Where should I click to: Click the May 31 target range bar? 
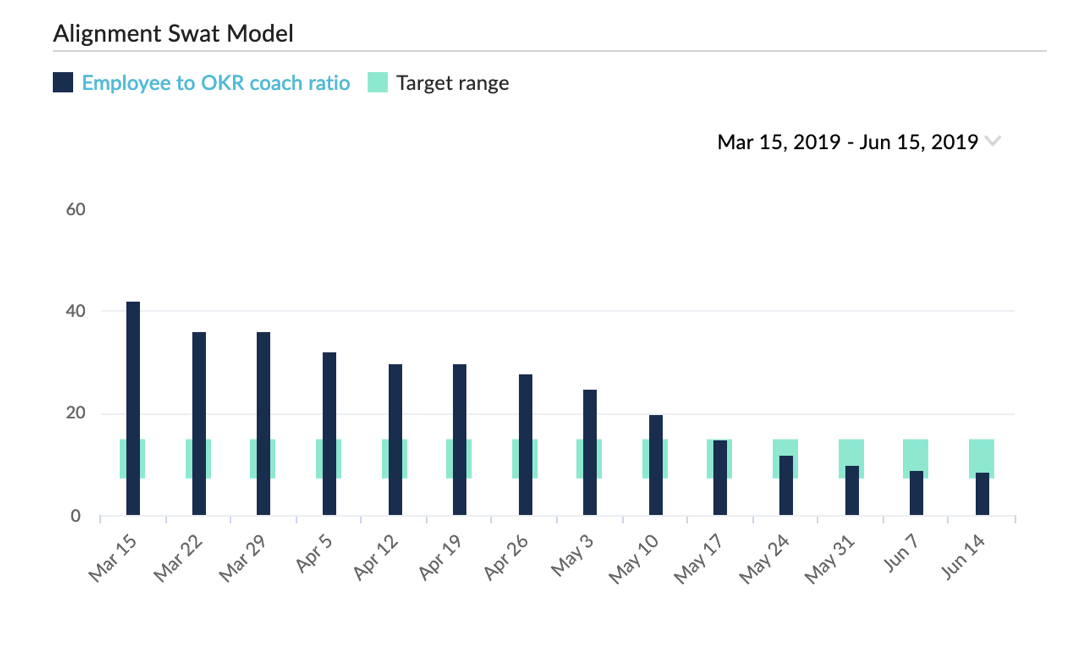[x=851, y=451]
